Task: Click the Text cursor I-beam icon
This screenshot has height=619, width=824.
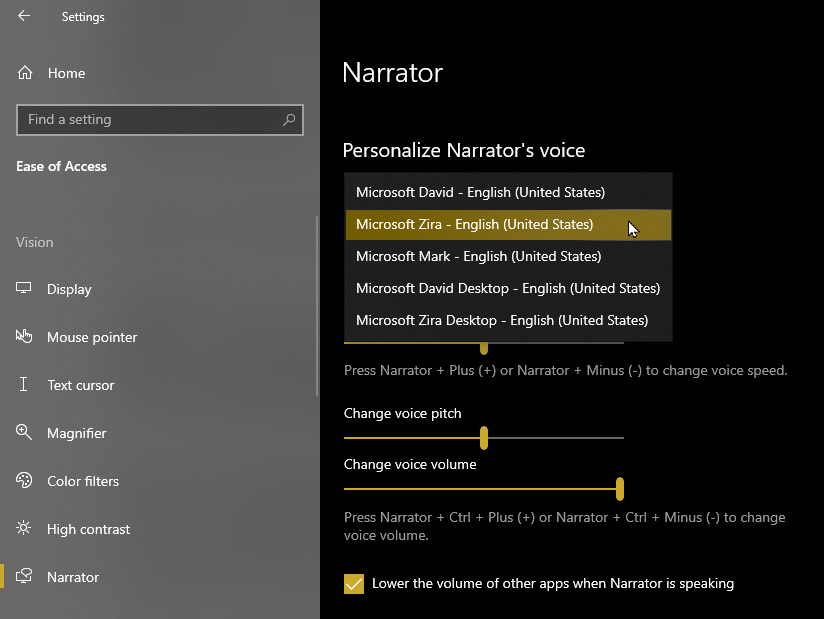Action: (x=23, y=384)
